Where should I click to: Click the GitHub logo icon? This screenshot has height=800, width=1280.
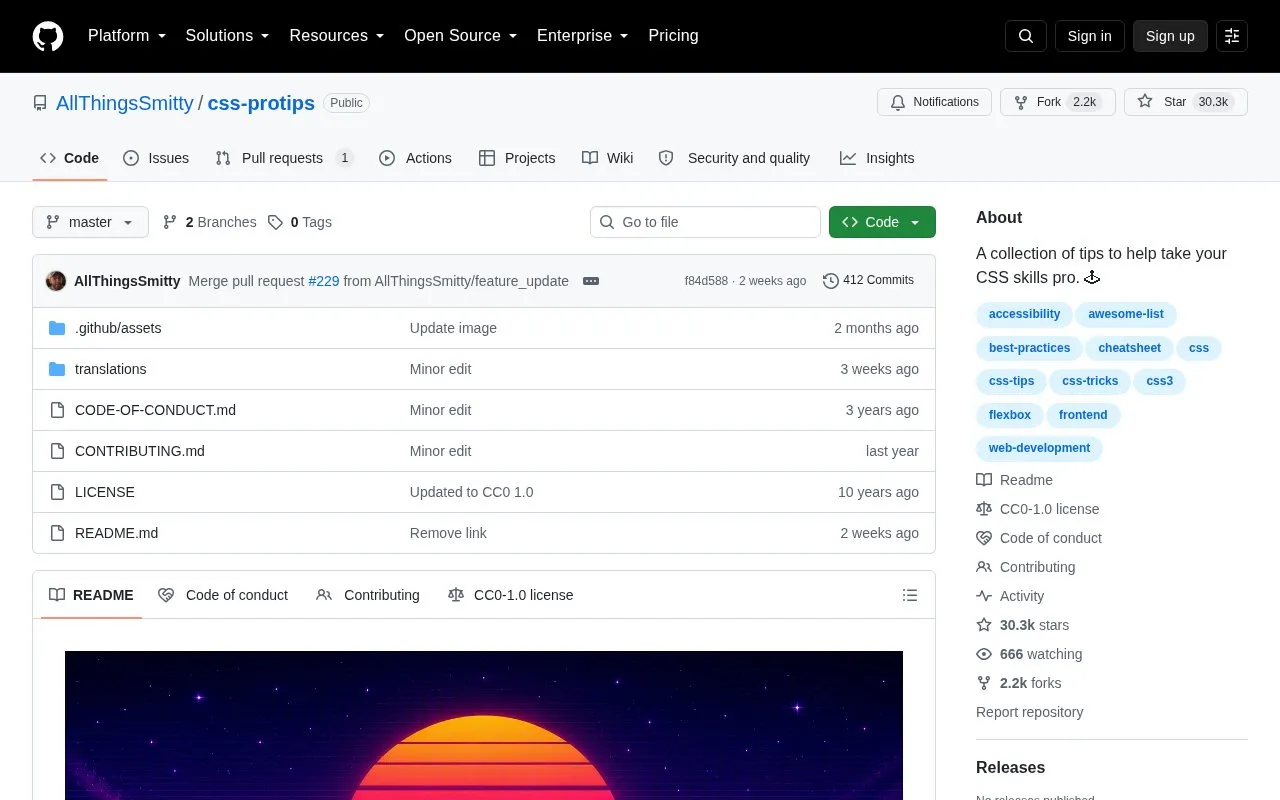pos(48,36)
